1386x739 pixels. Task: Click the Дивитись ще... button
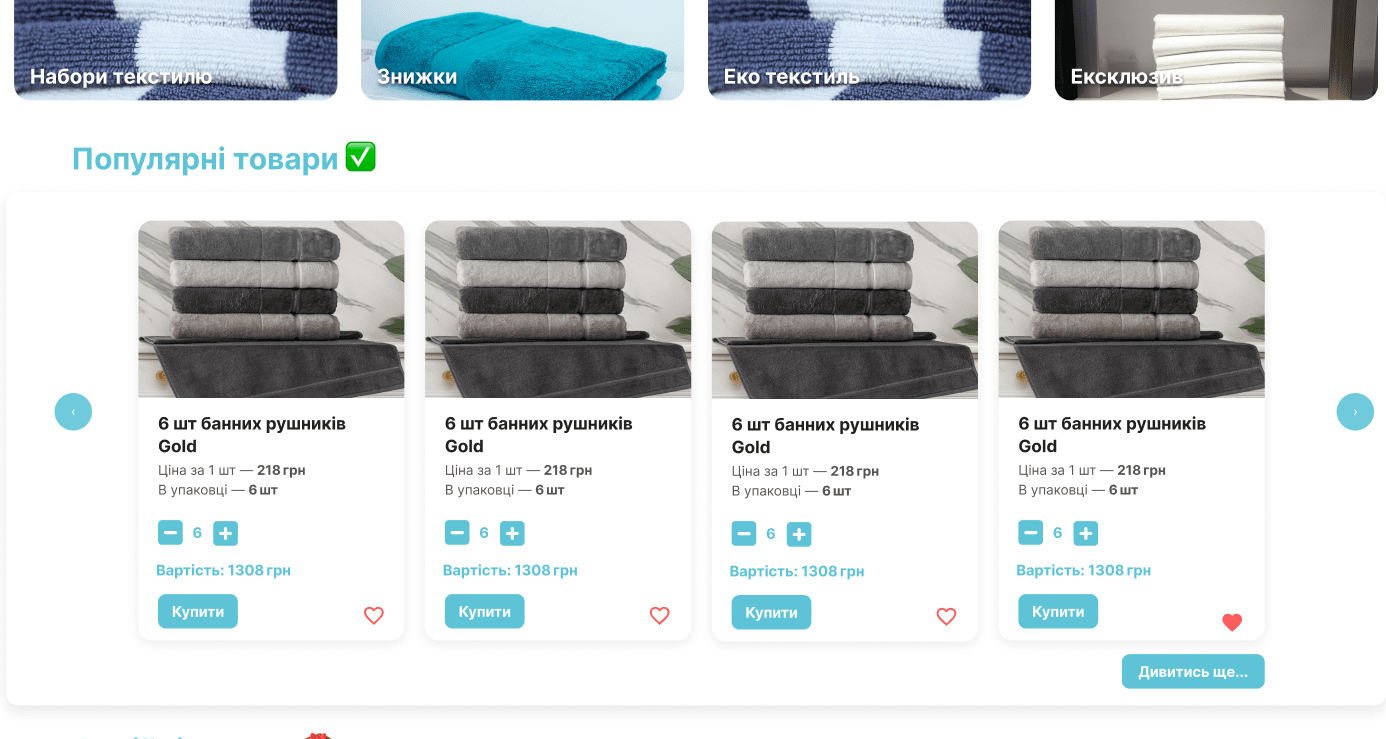1193,671
